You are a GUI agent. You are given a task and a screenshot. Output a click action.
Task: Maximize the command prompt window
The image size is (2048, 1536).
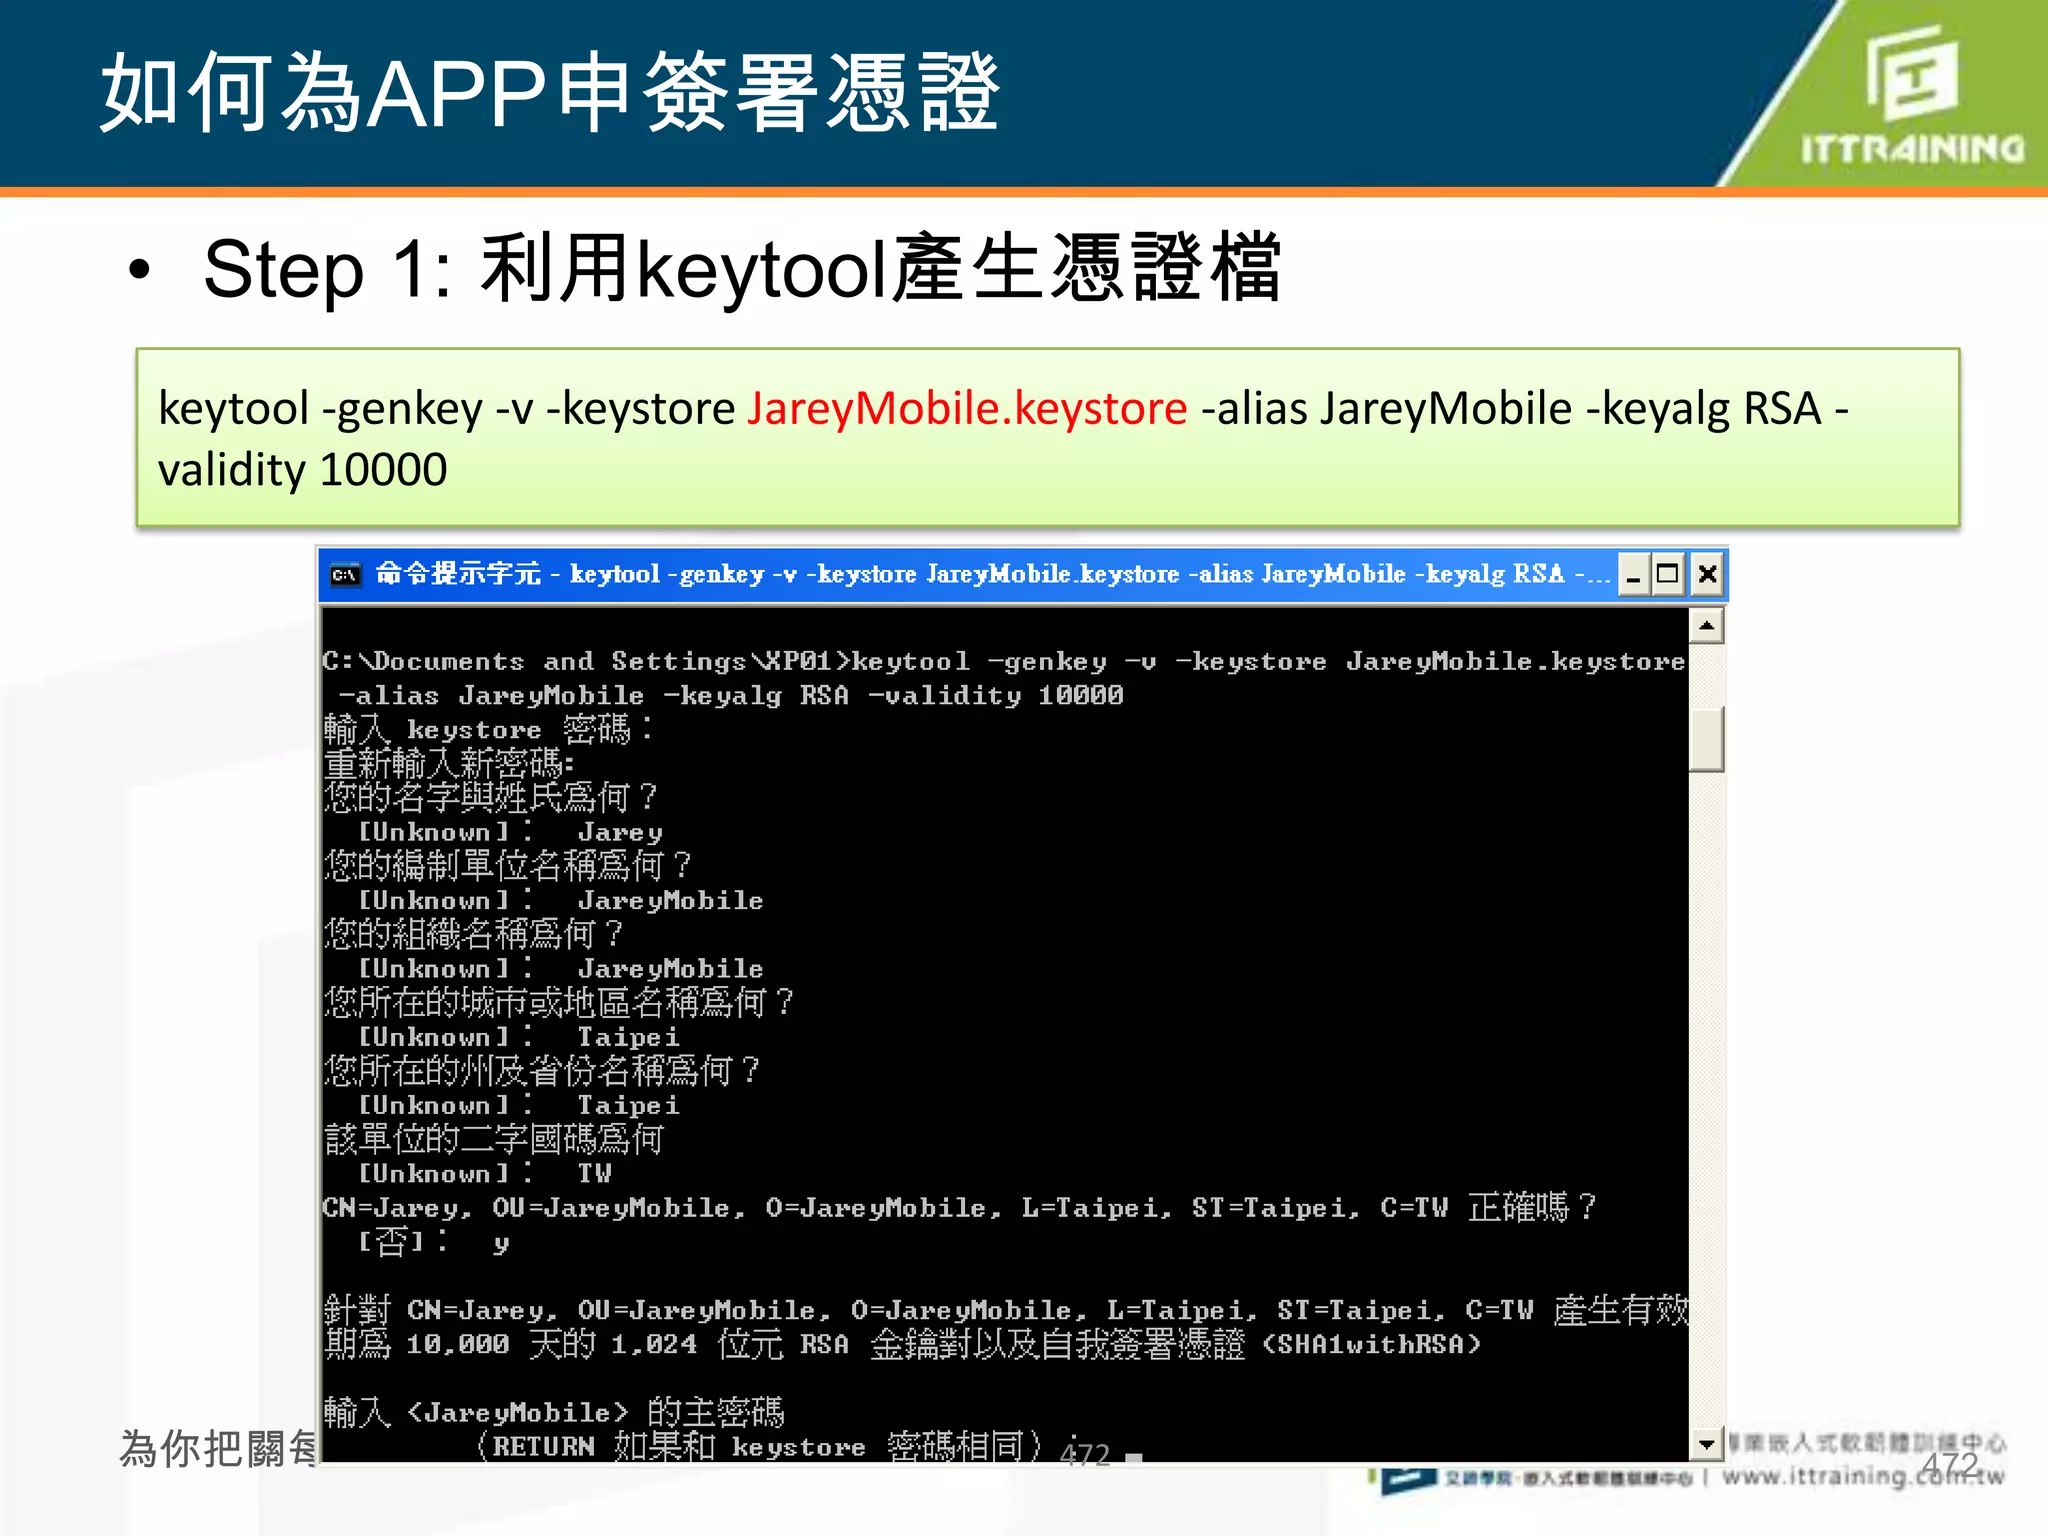[1668, 575]
